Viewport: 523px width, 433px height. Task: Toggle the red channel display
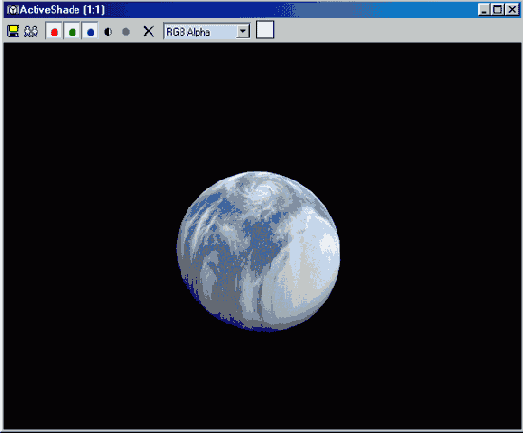point(54,31)
